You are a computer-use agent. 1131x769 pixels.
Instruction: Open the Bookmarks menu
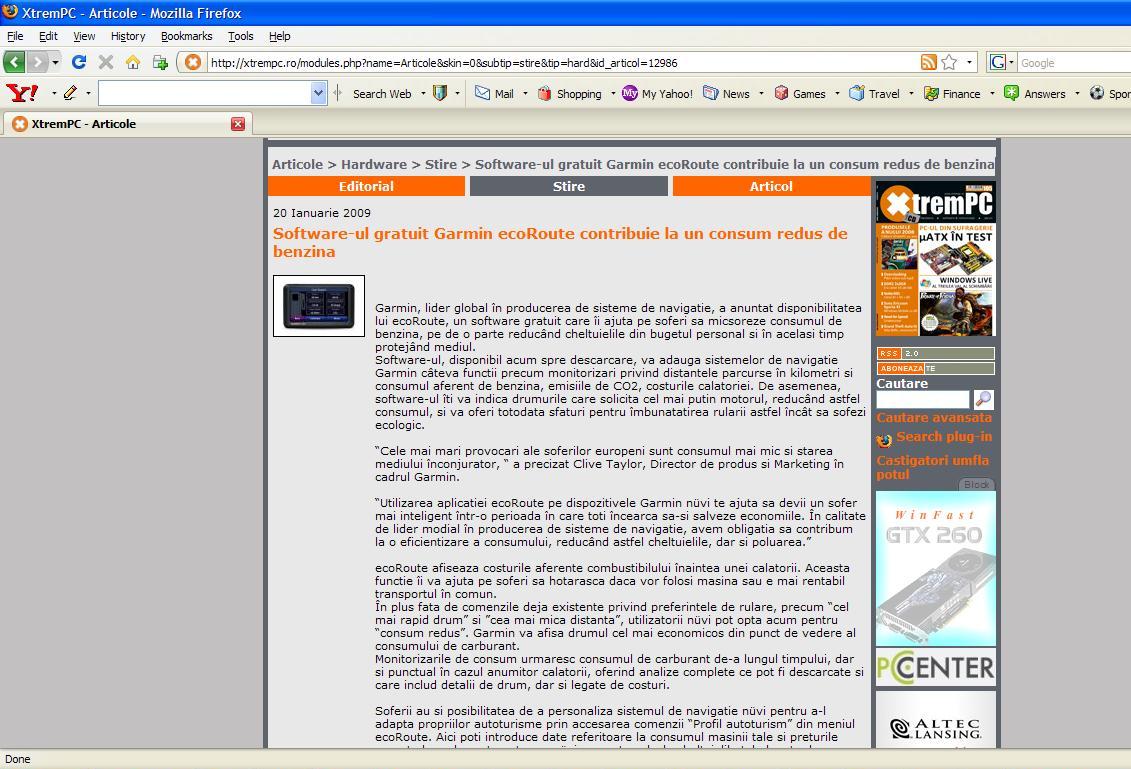[x=186, y=36]
